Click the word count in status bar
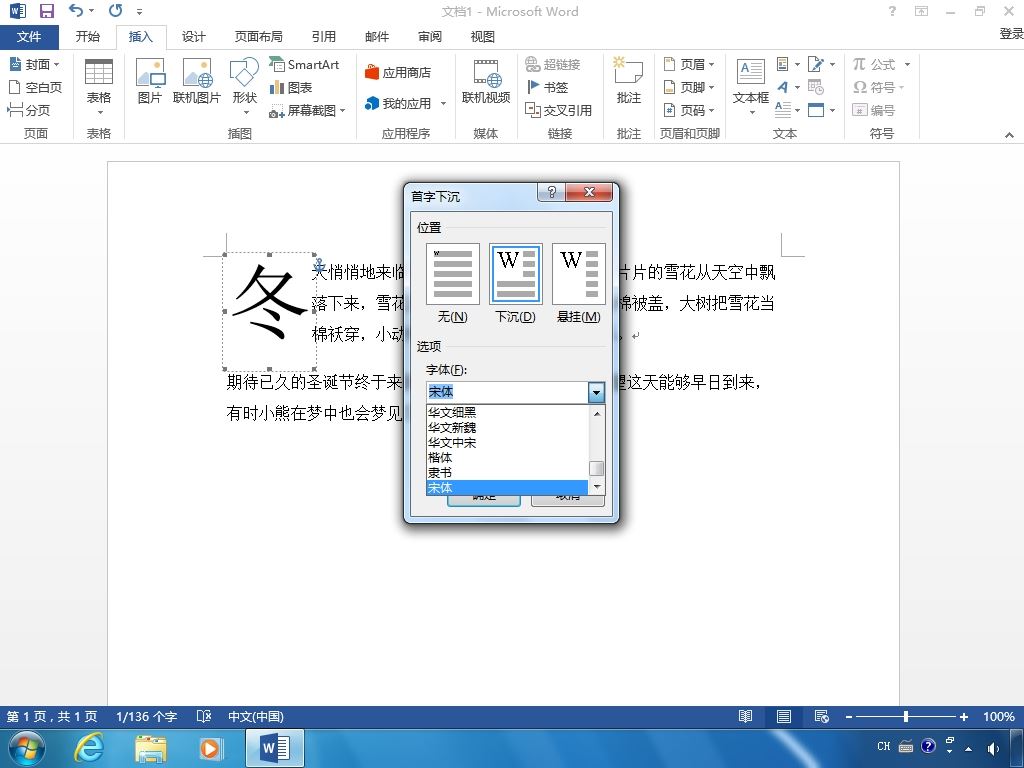 (146, 716)
